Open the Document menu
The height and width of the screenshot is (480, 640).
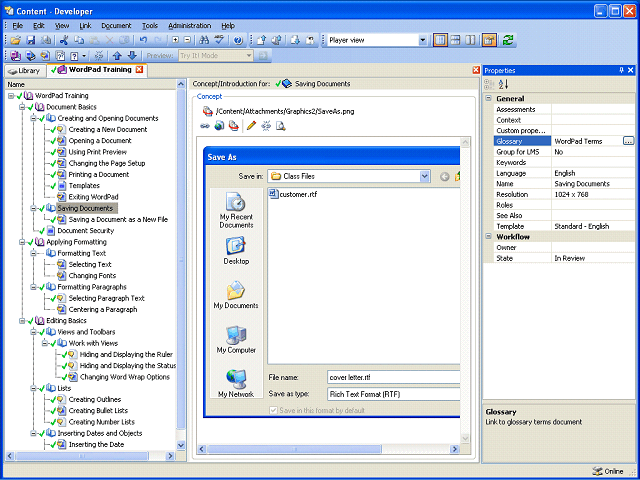click(x=116, y=25)
